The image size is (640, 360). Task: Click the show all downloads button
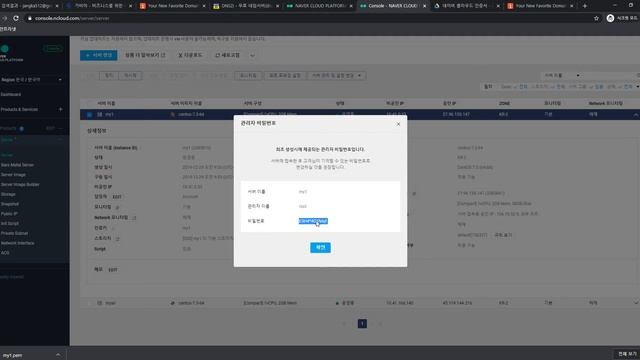click(x=627, y=354)
